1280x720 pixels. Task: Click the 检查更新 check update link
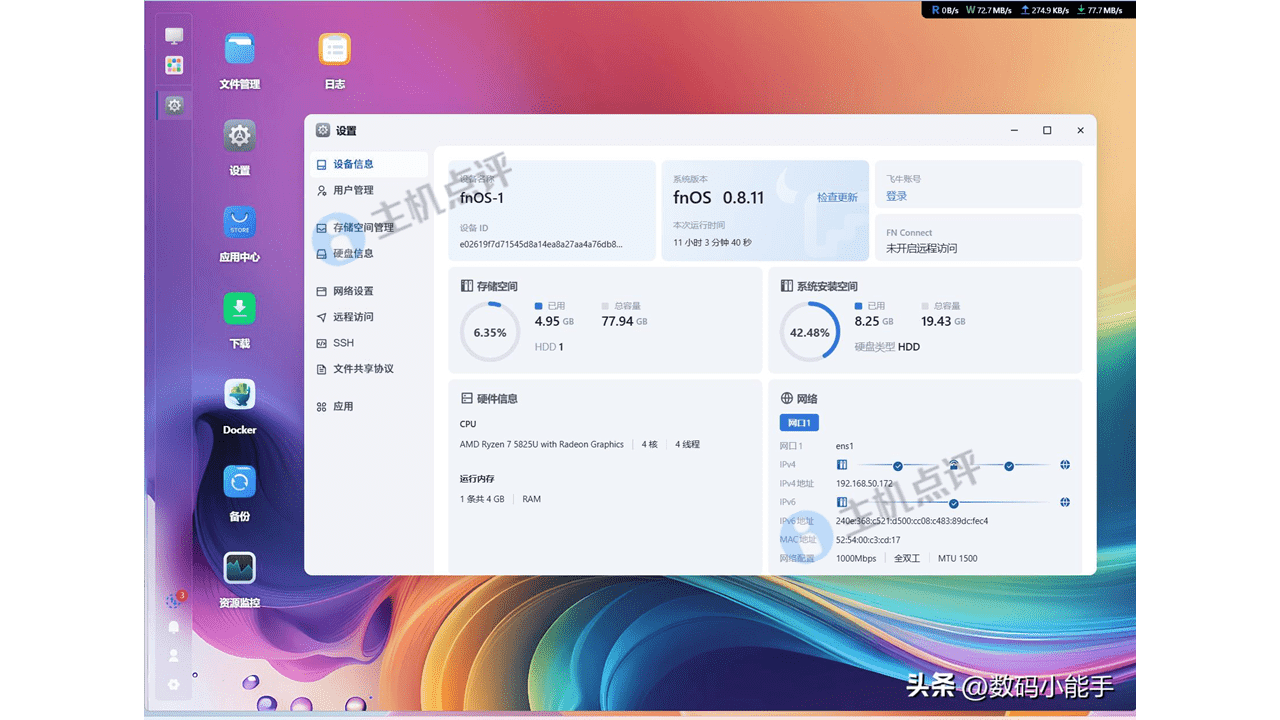pyautogui.click(x=837, y=198)
